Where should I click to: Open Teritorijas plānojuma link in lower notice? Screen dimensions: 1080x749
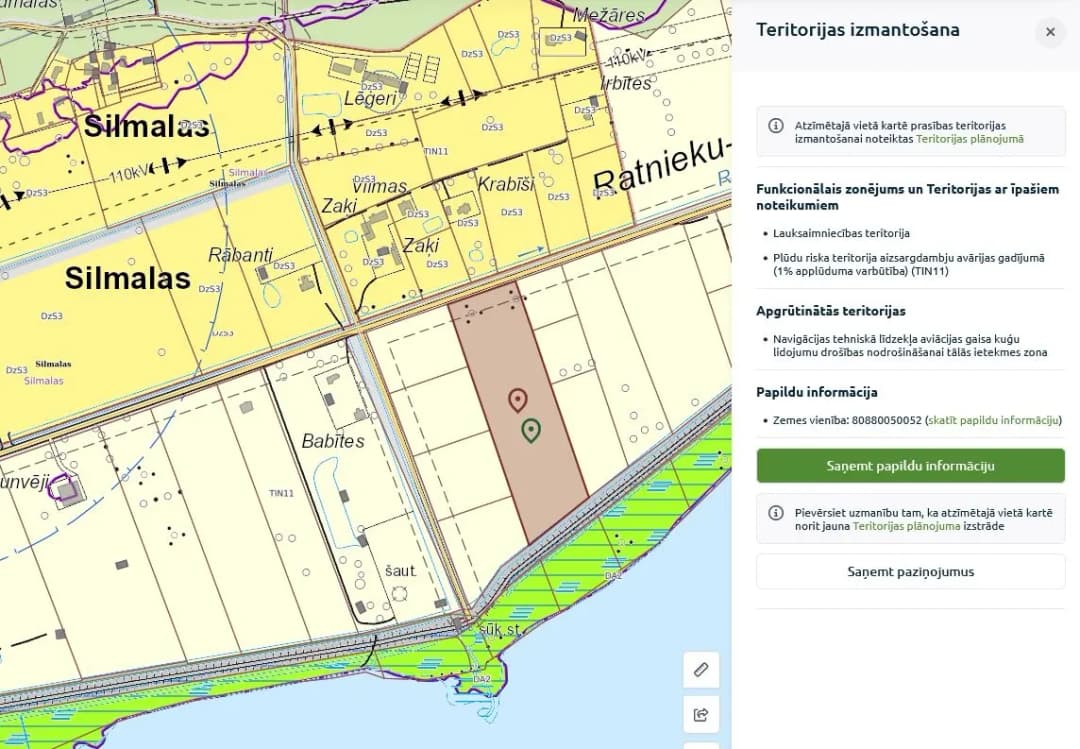coord(906,526)
